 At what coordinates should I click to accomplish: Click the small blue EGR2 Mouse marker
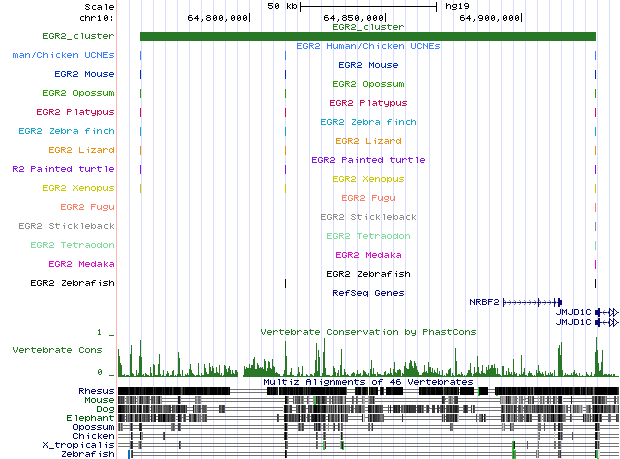tap(141, 74)
